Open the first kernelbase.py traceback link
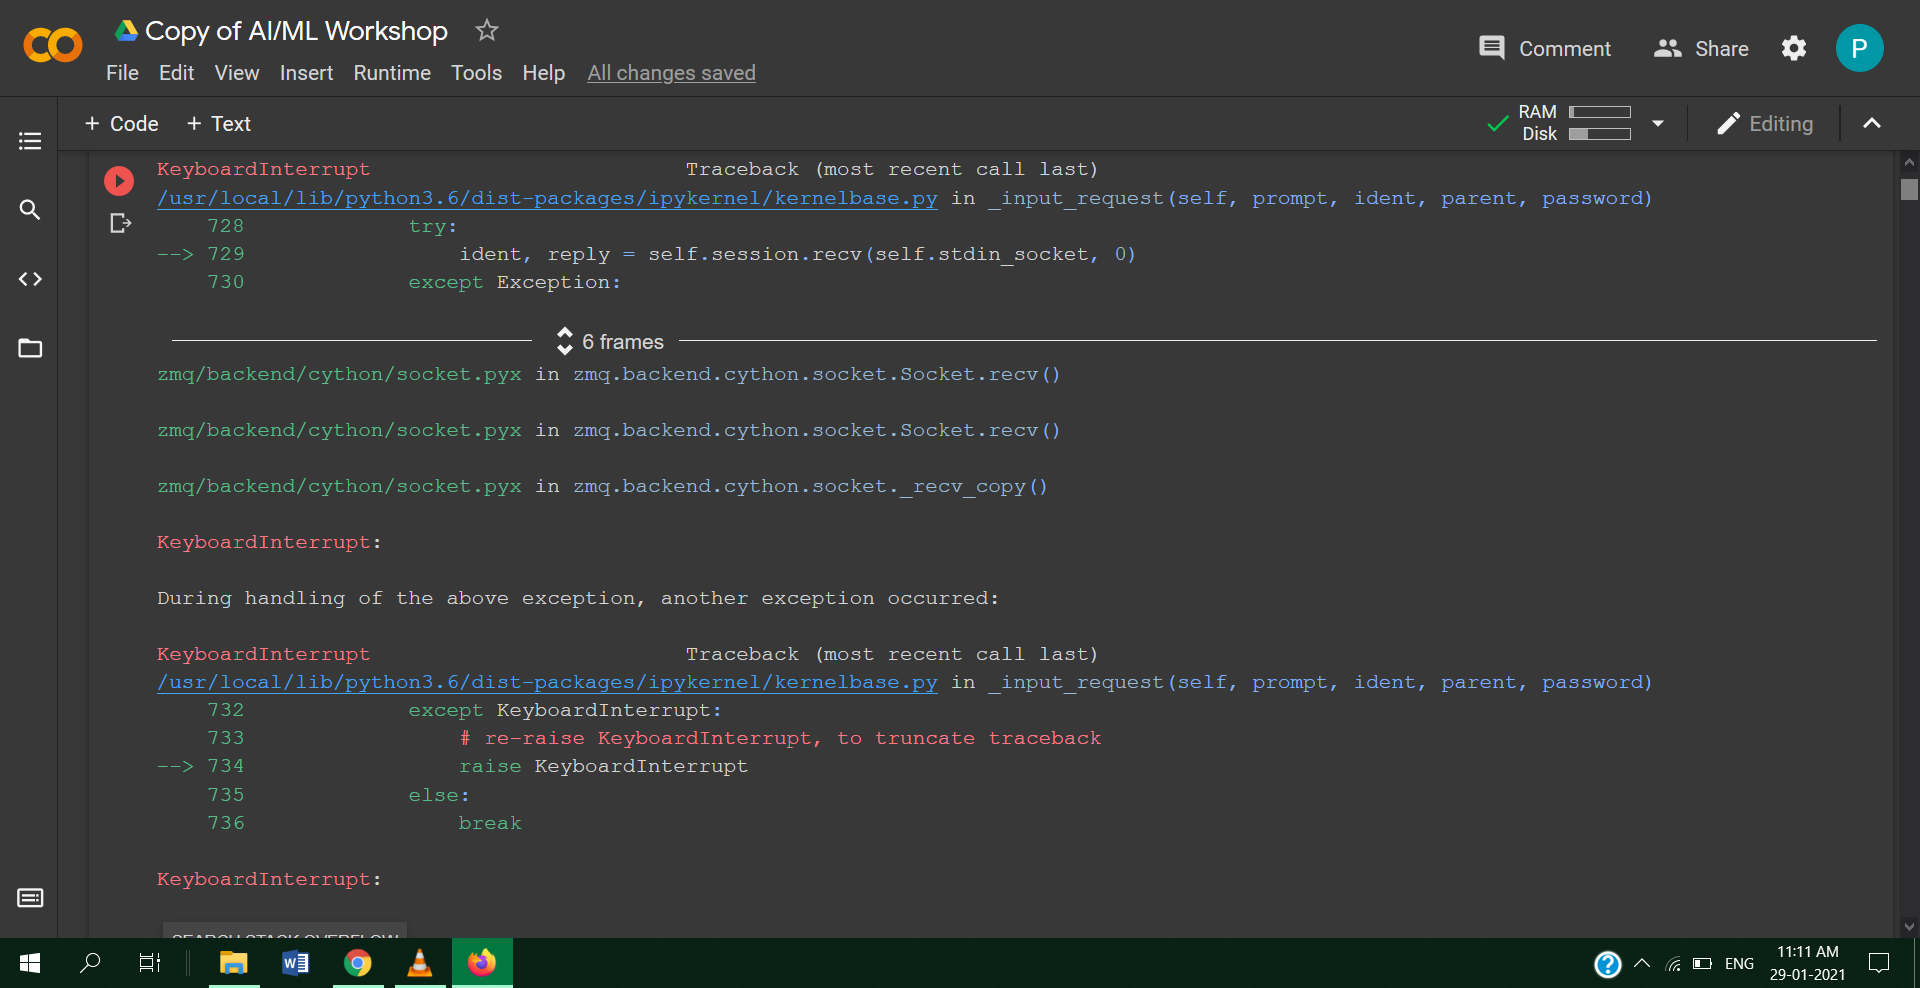 (547, 198)
